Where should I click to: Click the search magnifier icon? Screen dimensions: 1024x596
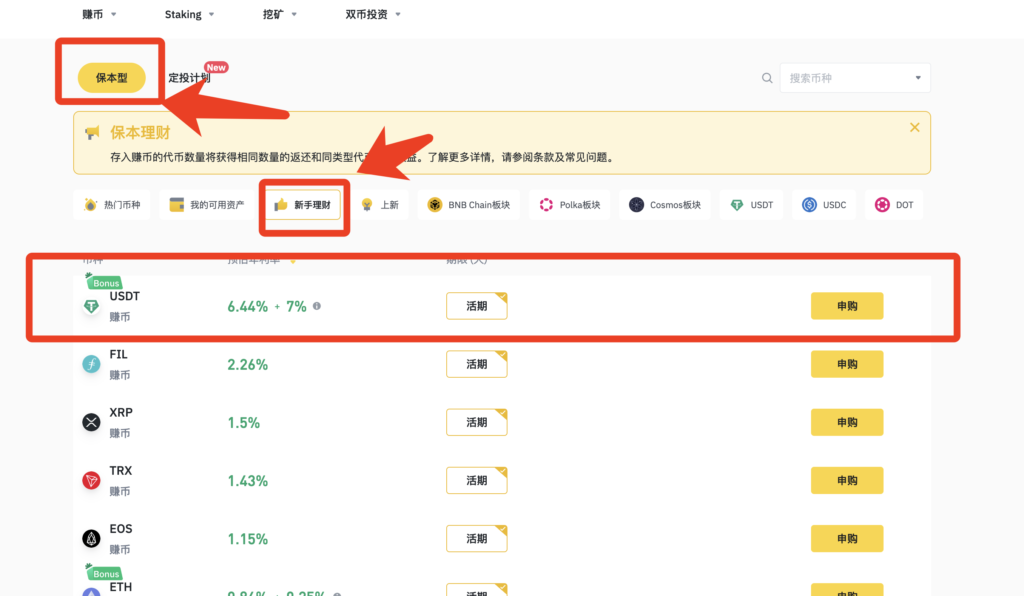point(767,78)
